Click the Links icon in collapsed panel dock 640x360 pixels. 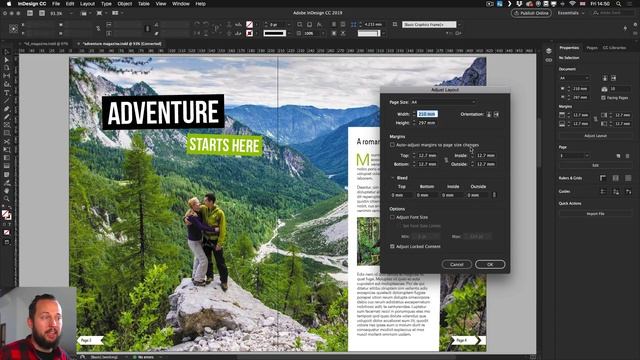(549, 60)
